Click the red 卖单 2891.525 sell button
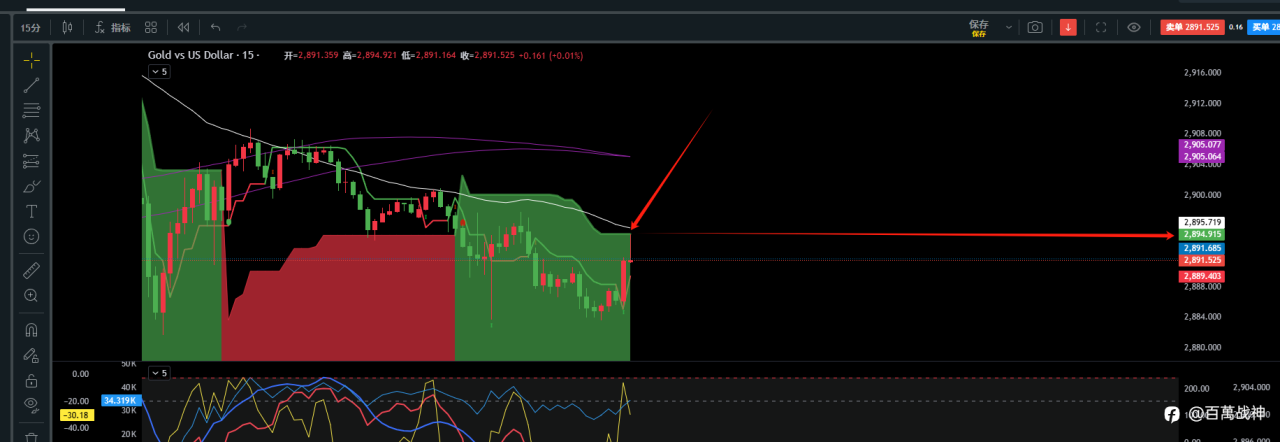Viewport: 1280px width, 442px height. pos(1190,27)
